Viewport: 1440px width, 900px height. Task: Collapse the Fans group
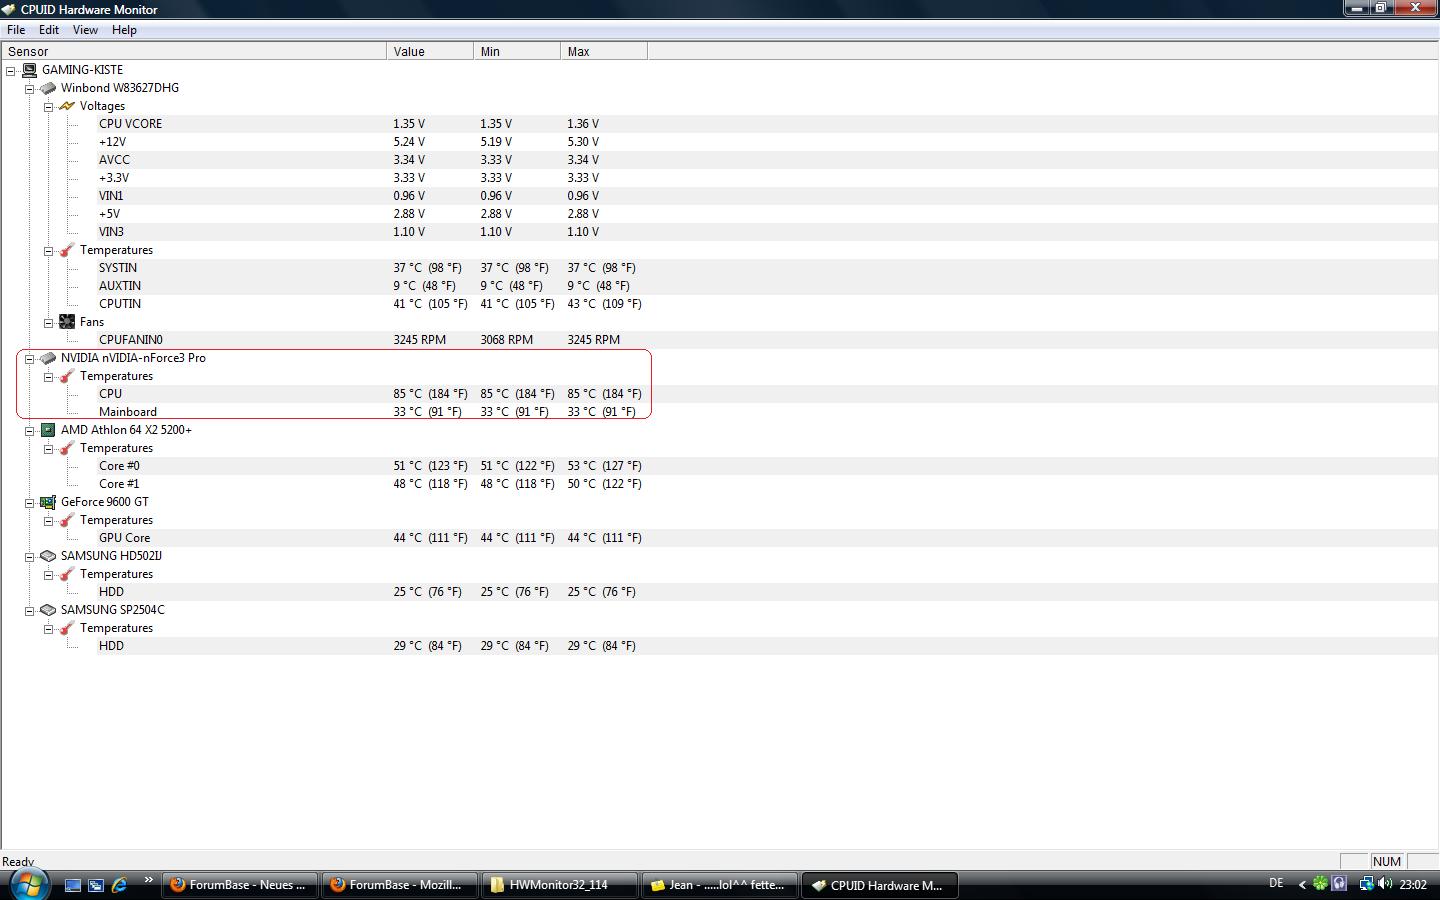click(49, 323)
